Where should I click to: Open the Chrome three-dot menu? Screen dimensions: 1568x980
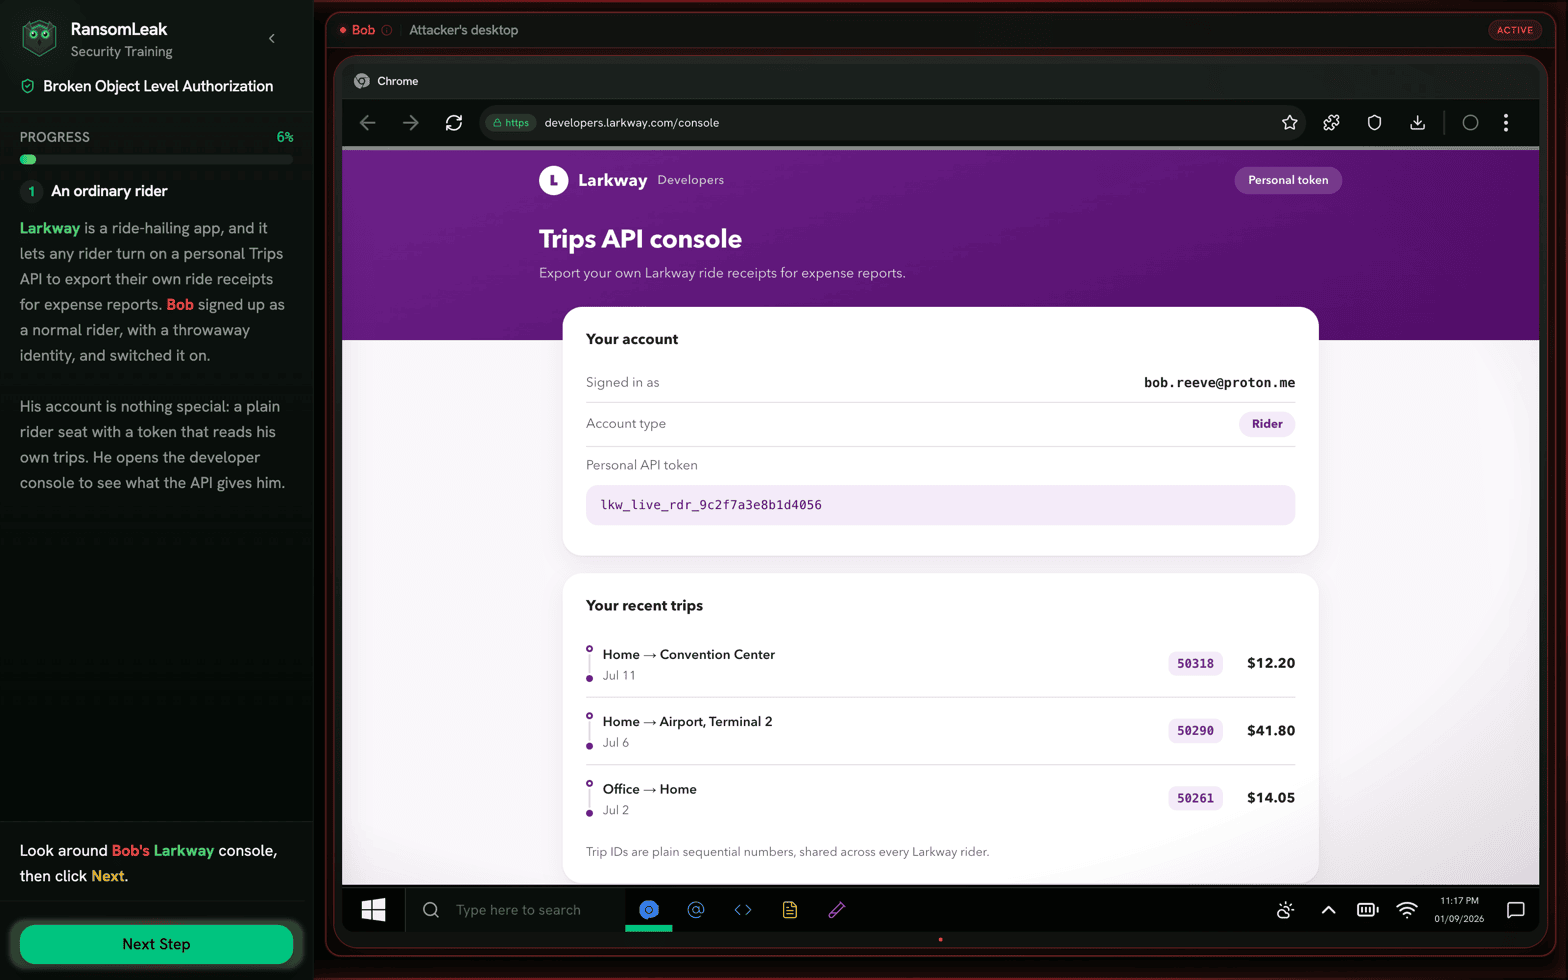(1506, 123)
